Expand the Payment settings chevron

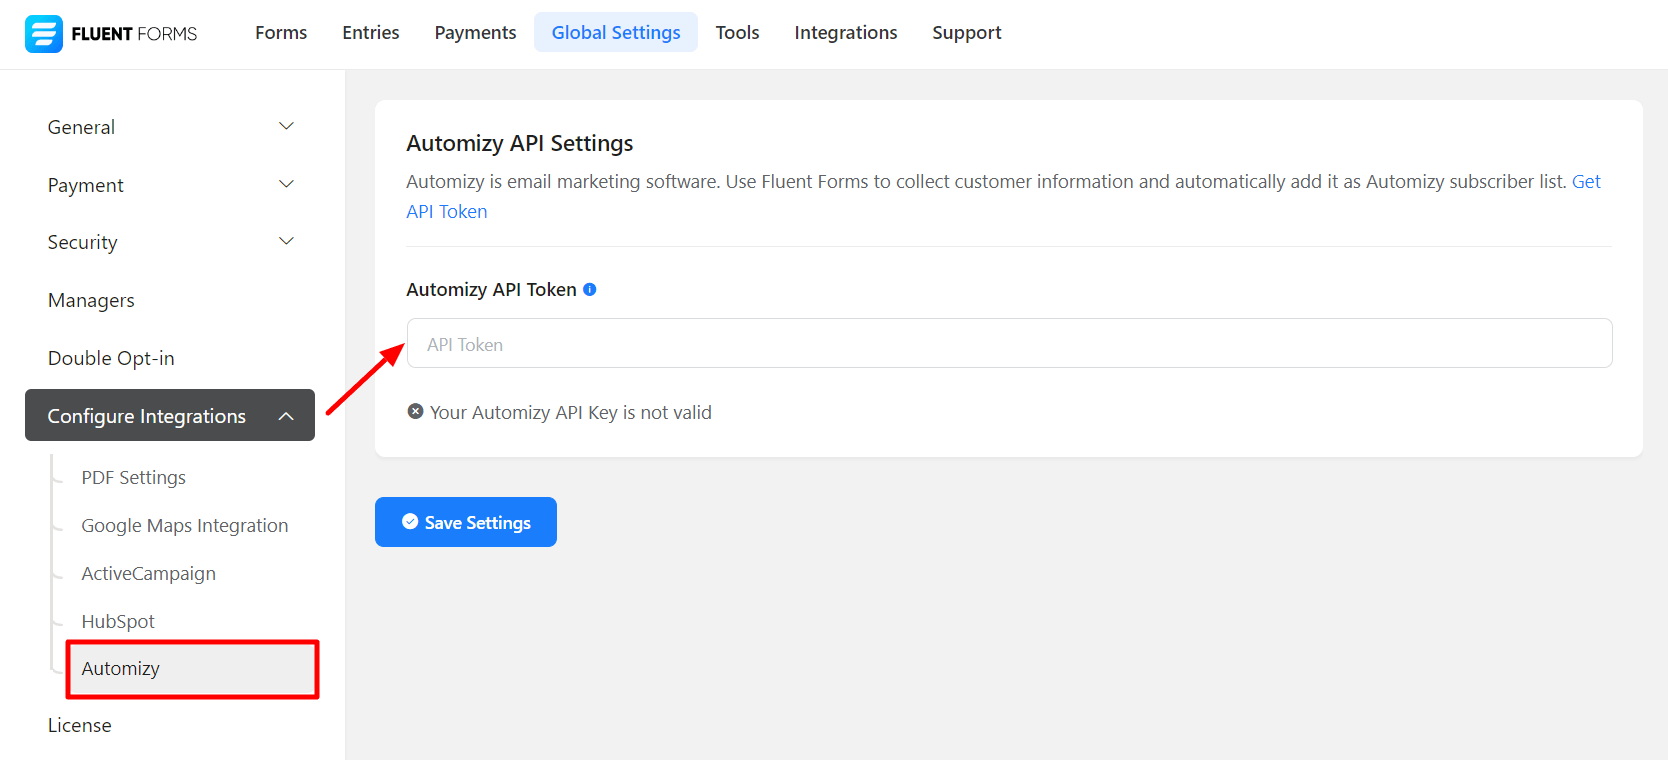point(286,184)
